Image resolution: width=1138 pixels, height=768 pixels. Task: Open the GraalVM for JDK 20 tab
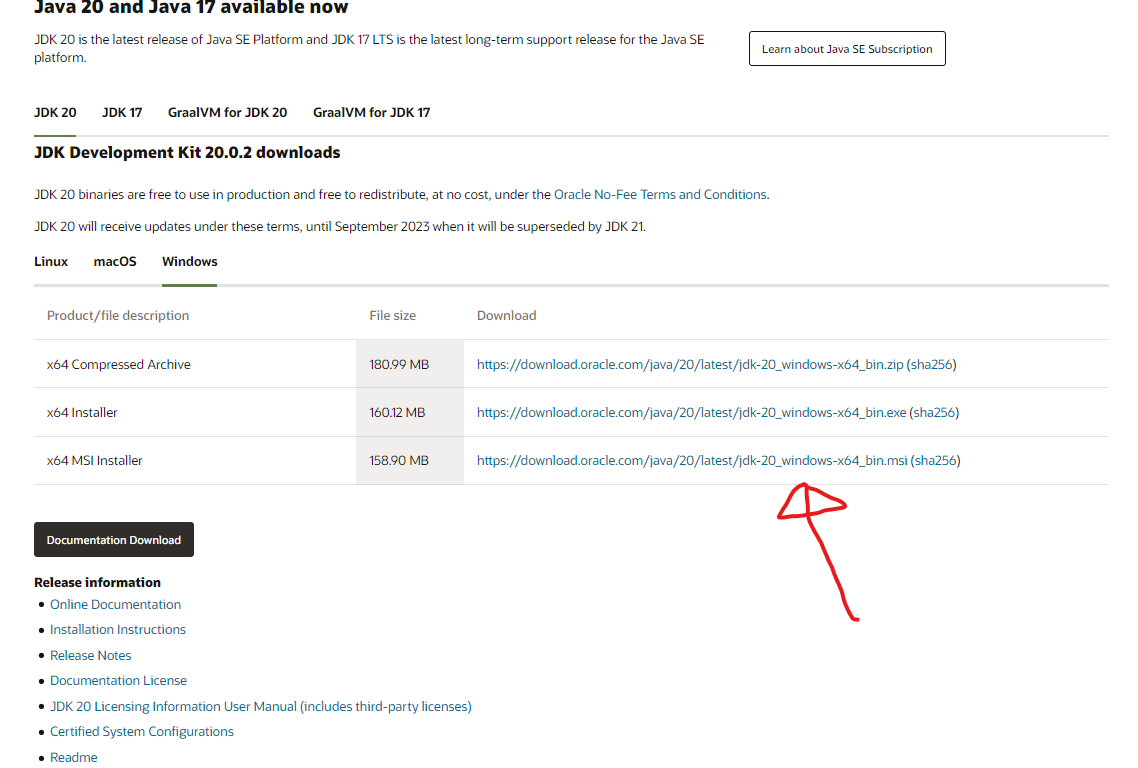[227, 113]
